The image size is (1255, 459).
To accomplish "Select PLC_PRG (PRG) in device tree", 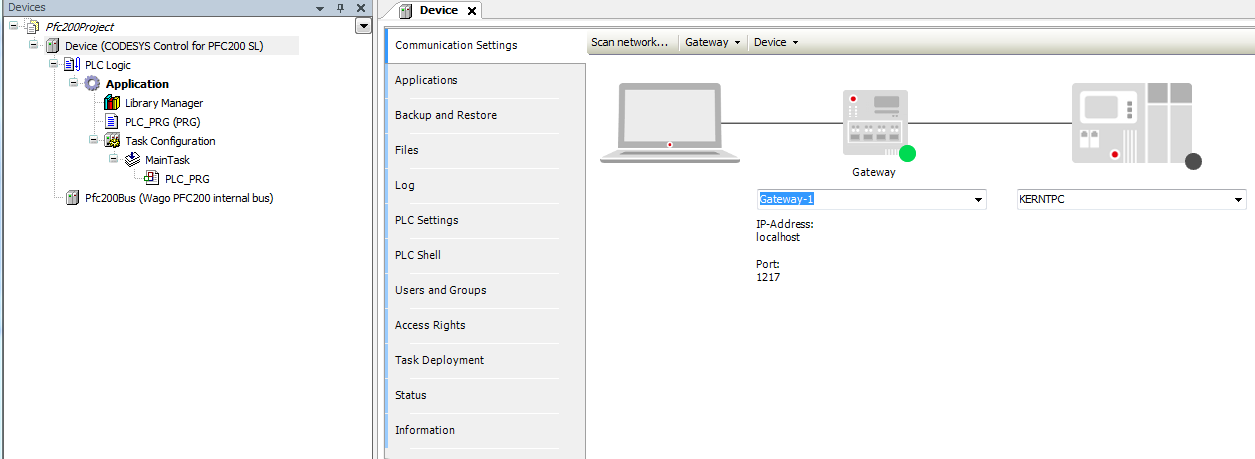I will (x=162, y=122).
